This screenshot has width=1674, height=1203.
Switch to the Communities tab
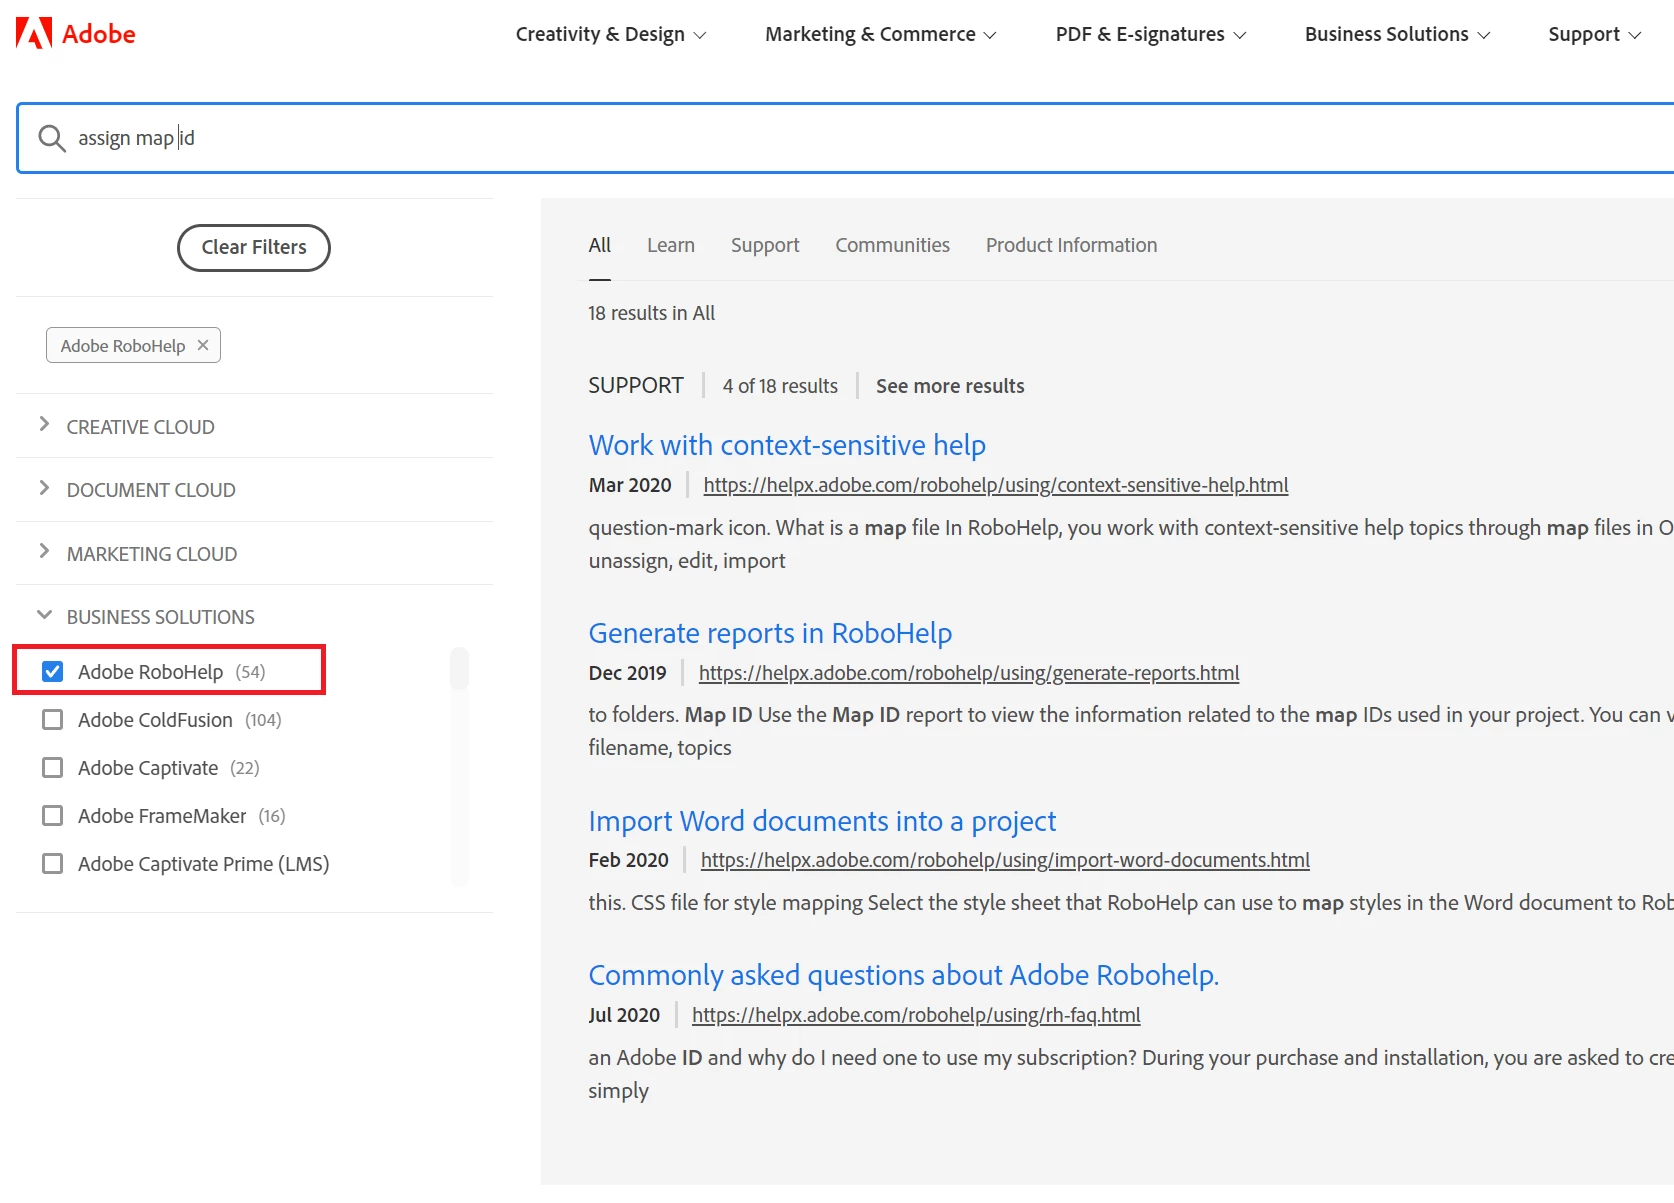pyautogui.click(x=893, y=245)
